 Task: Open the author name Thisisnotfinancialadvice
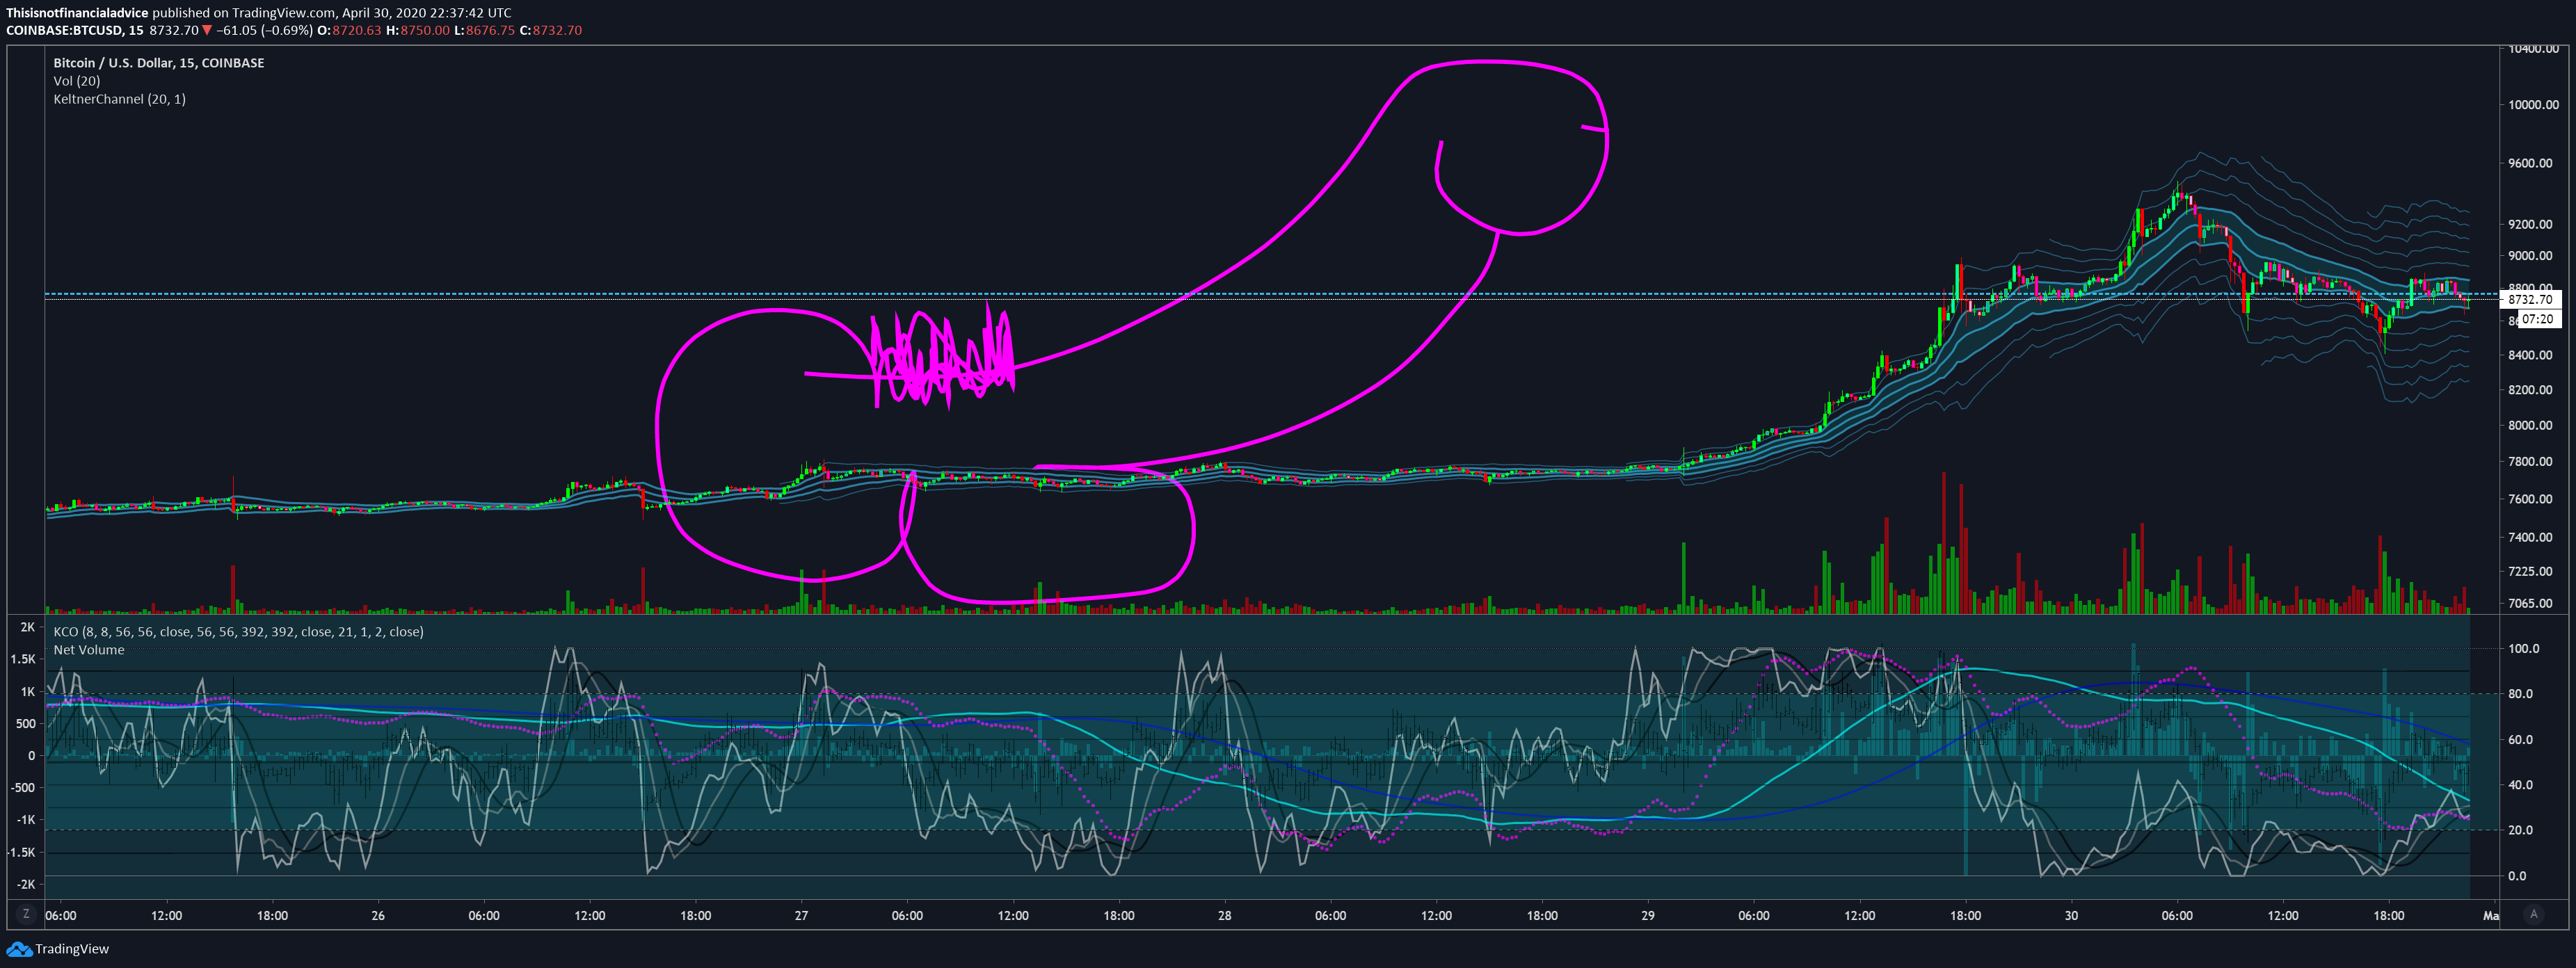click(77, 13)
